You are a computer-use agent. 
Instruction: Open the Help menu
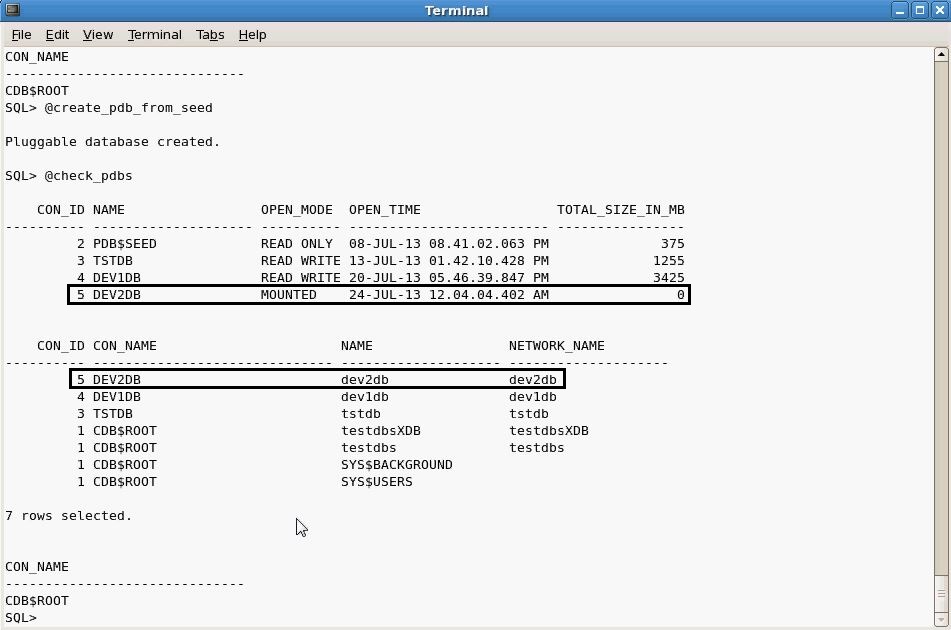(x=252, y=34)
